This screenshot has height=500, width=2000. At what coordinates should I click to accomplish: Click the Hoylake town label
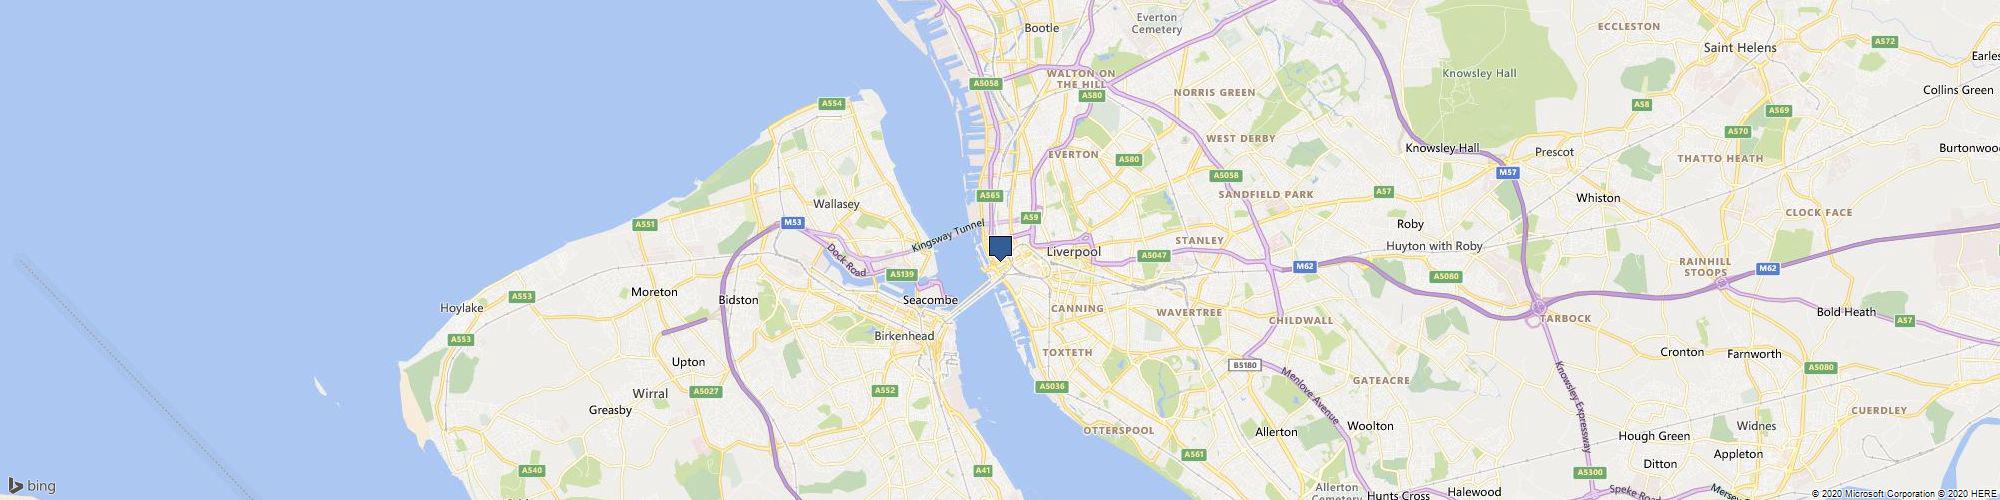(462, 309)
